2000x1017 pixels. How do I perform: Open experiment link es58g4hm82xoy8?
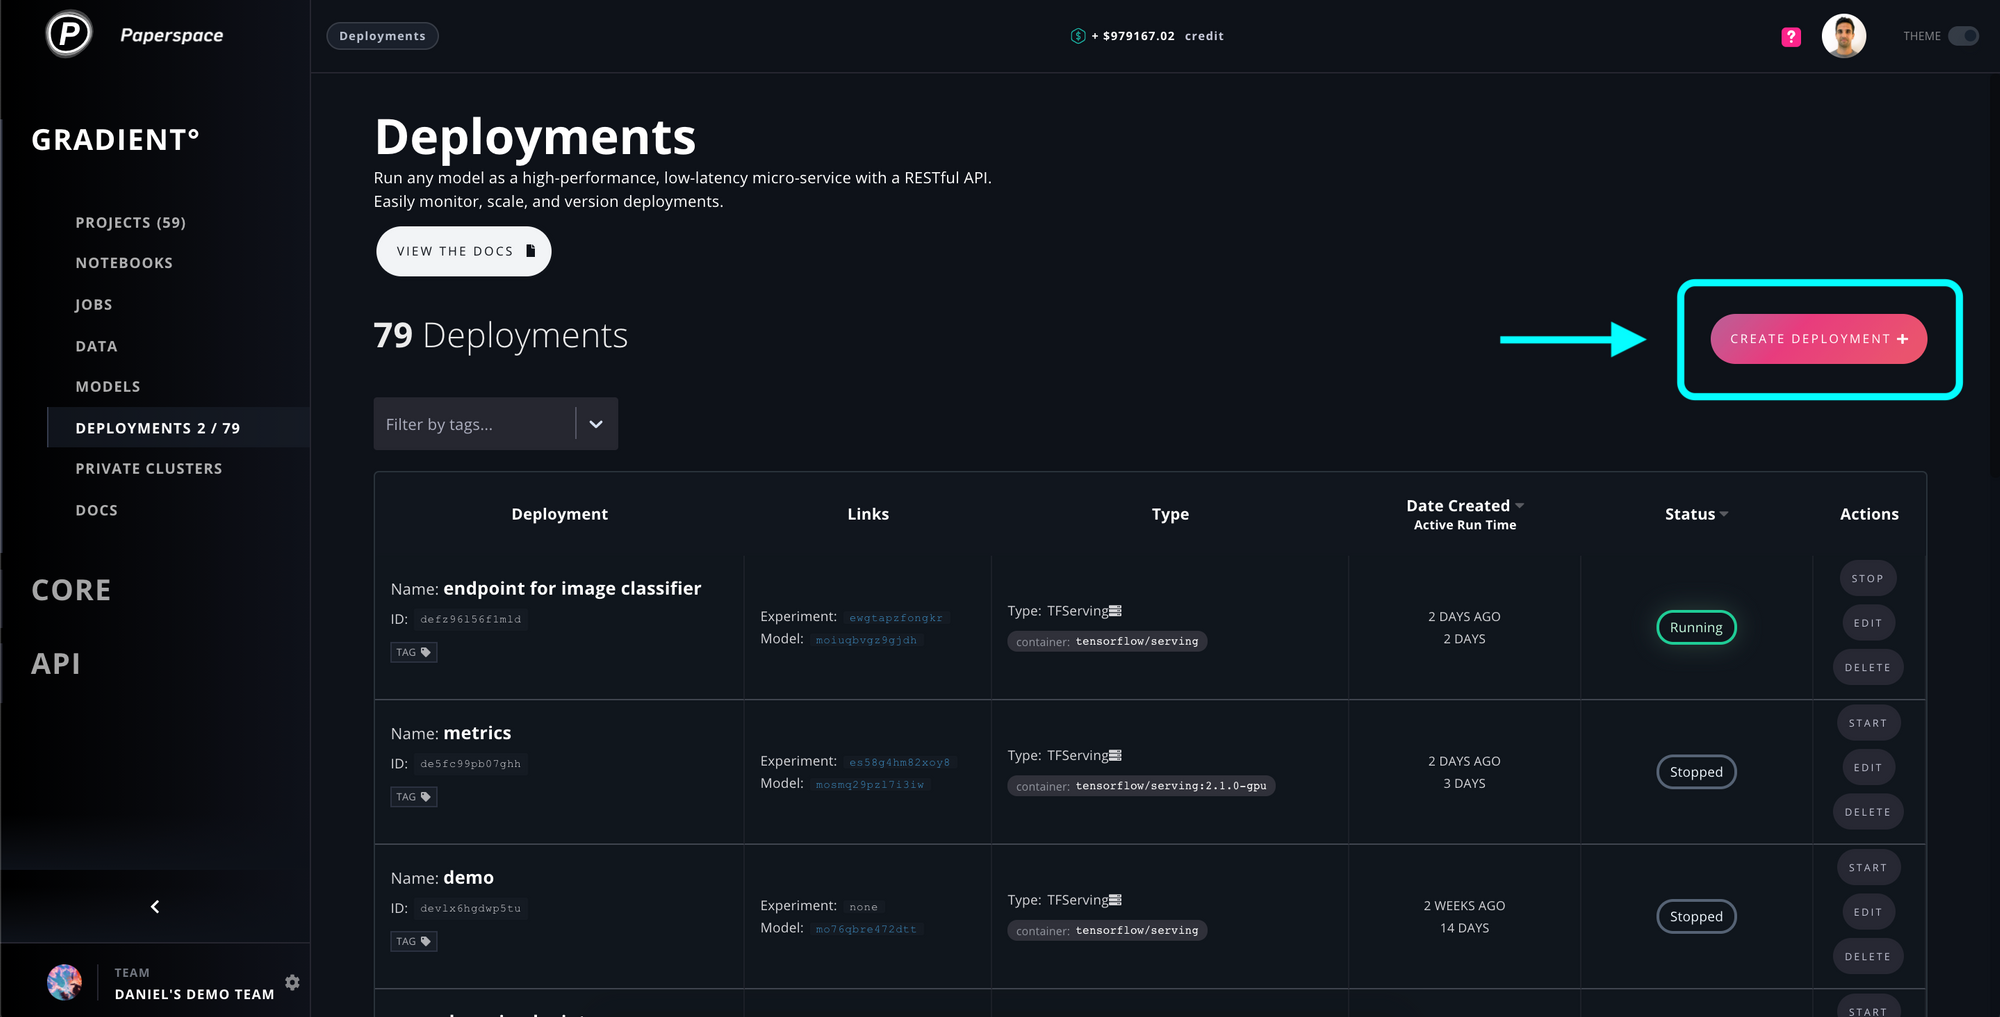tap(900, 762)
